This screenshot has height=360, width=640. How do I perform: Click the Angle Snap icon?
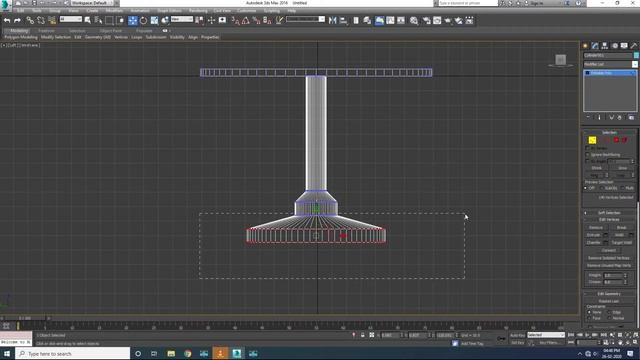[x=246, y=20]
